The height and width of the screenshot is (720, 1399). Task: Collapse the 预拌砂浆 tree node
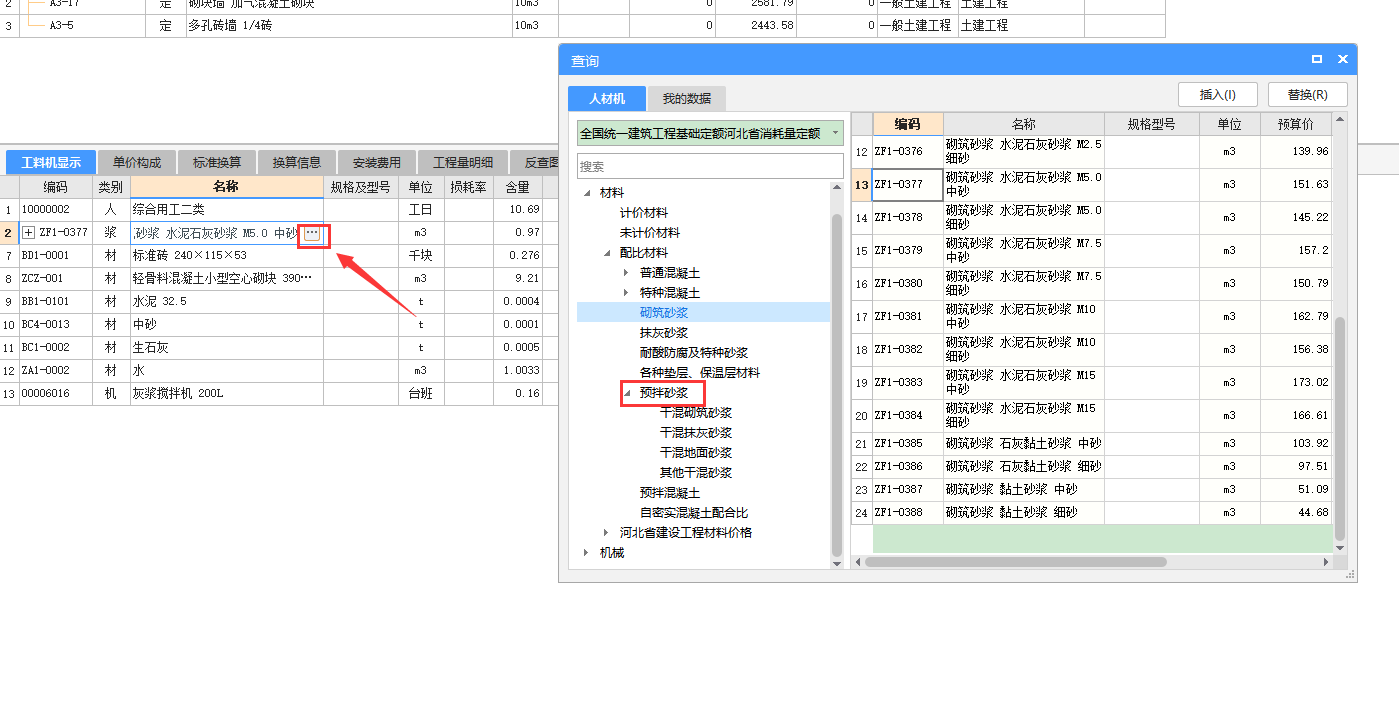click(x=627, y=393)
